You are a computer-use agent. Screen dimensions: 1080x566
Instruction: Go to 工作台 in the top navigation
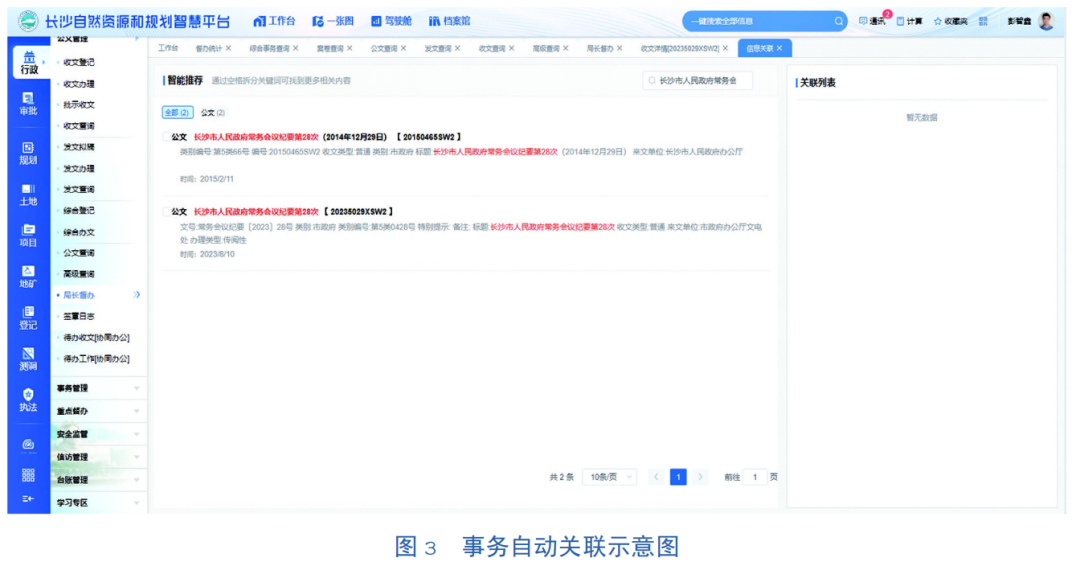(274, 21)
